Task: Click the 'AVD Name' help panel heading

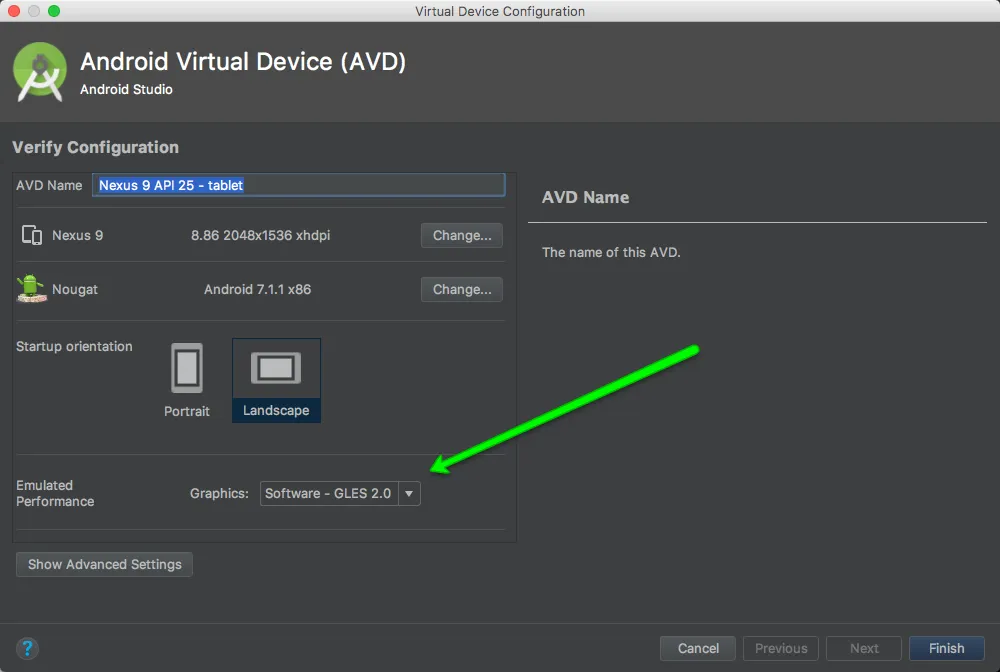Action: point(585,198)
